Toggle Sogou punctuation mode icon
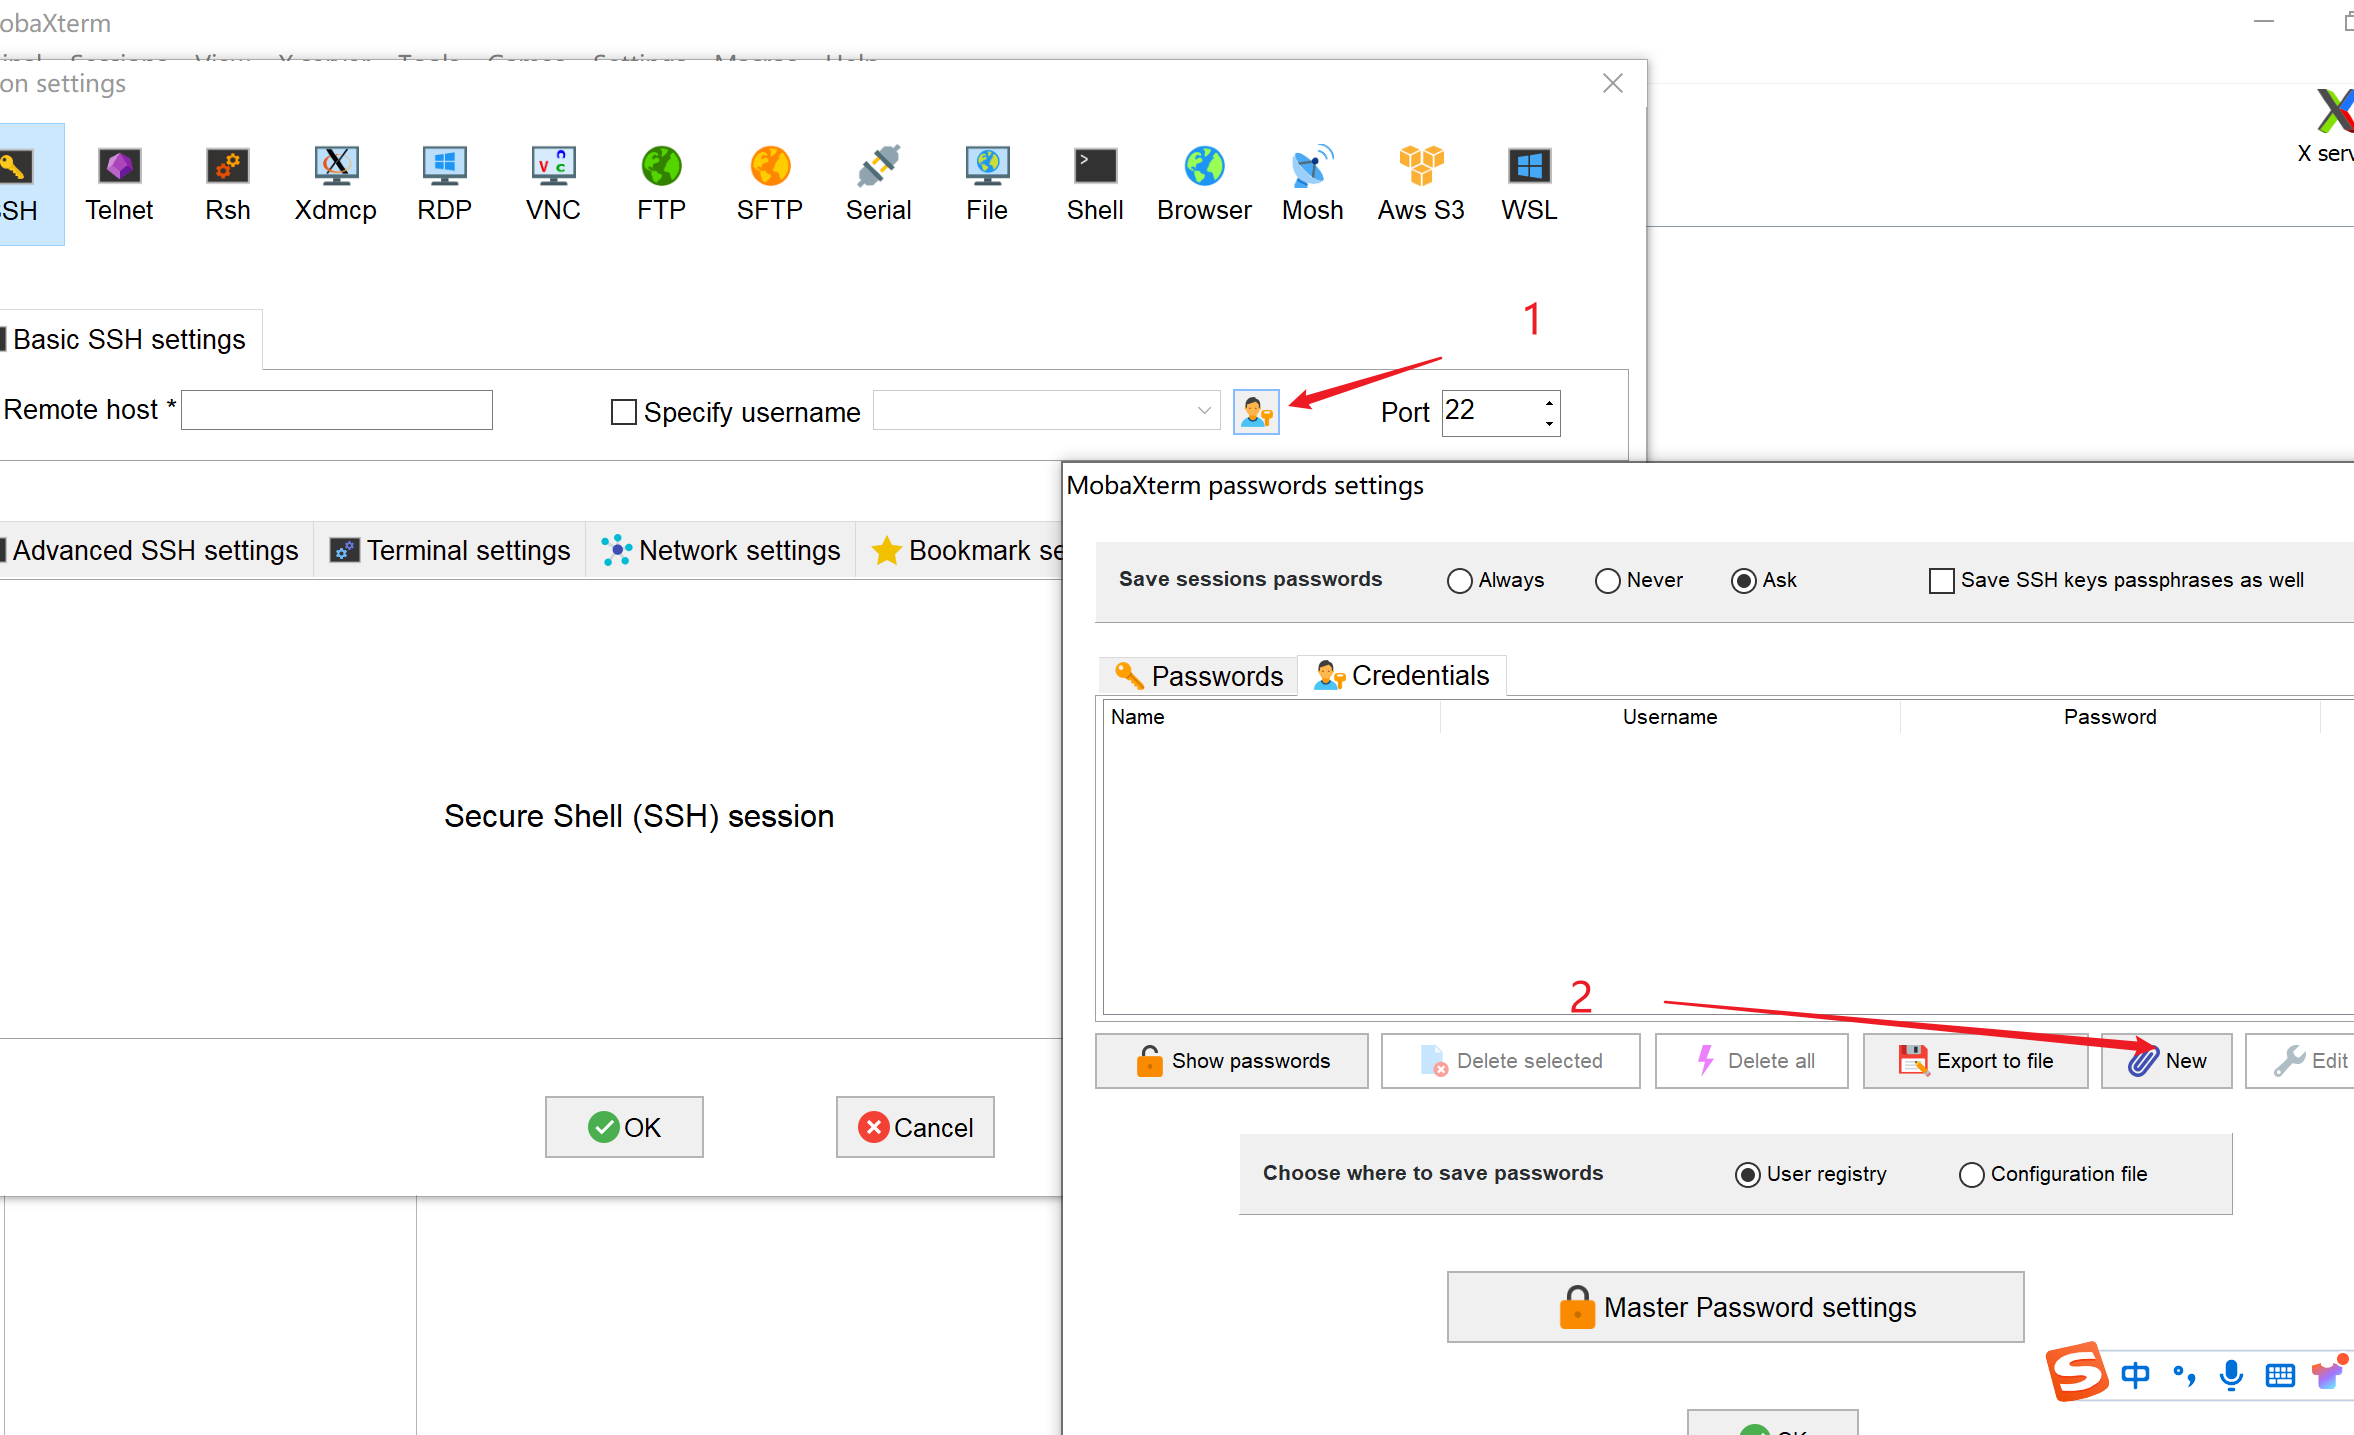This screenshot has width=2354, height=1435. tap(2184, 1376)
